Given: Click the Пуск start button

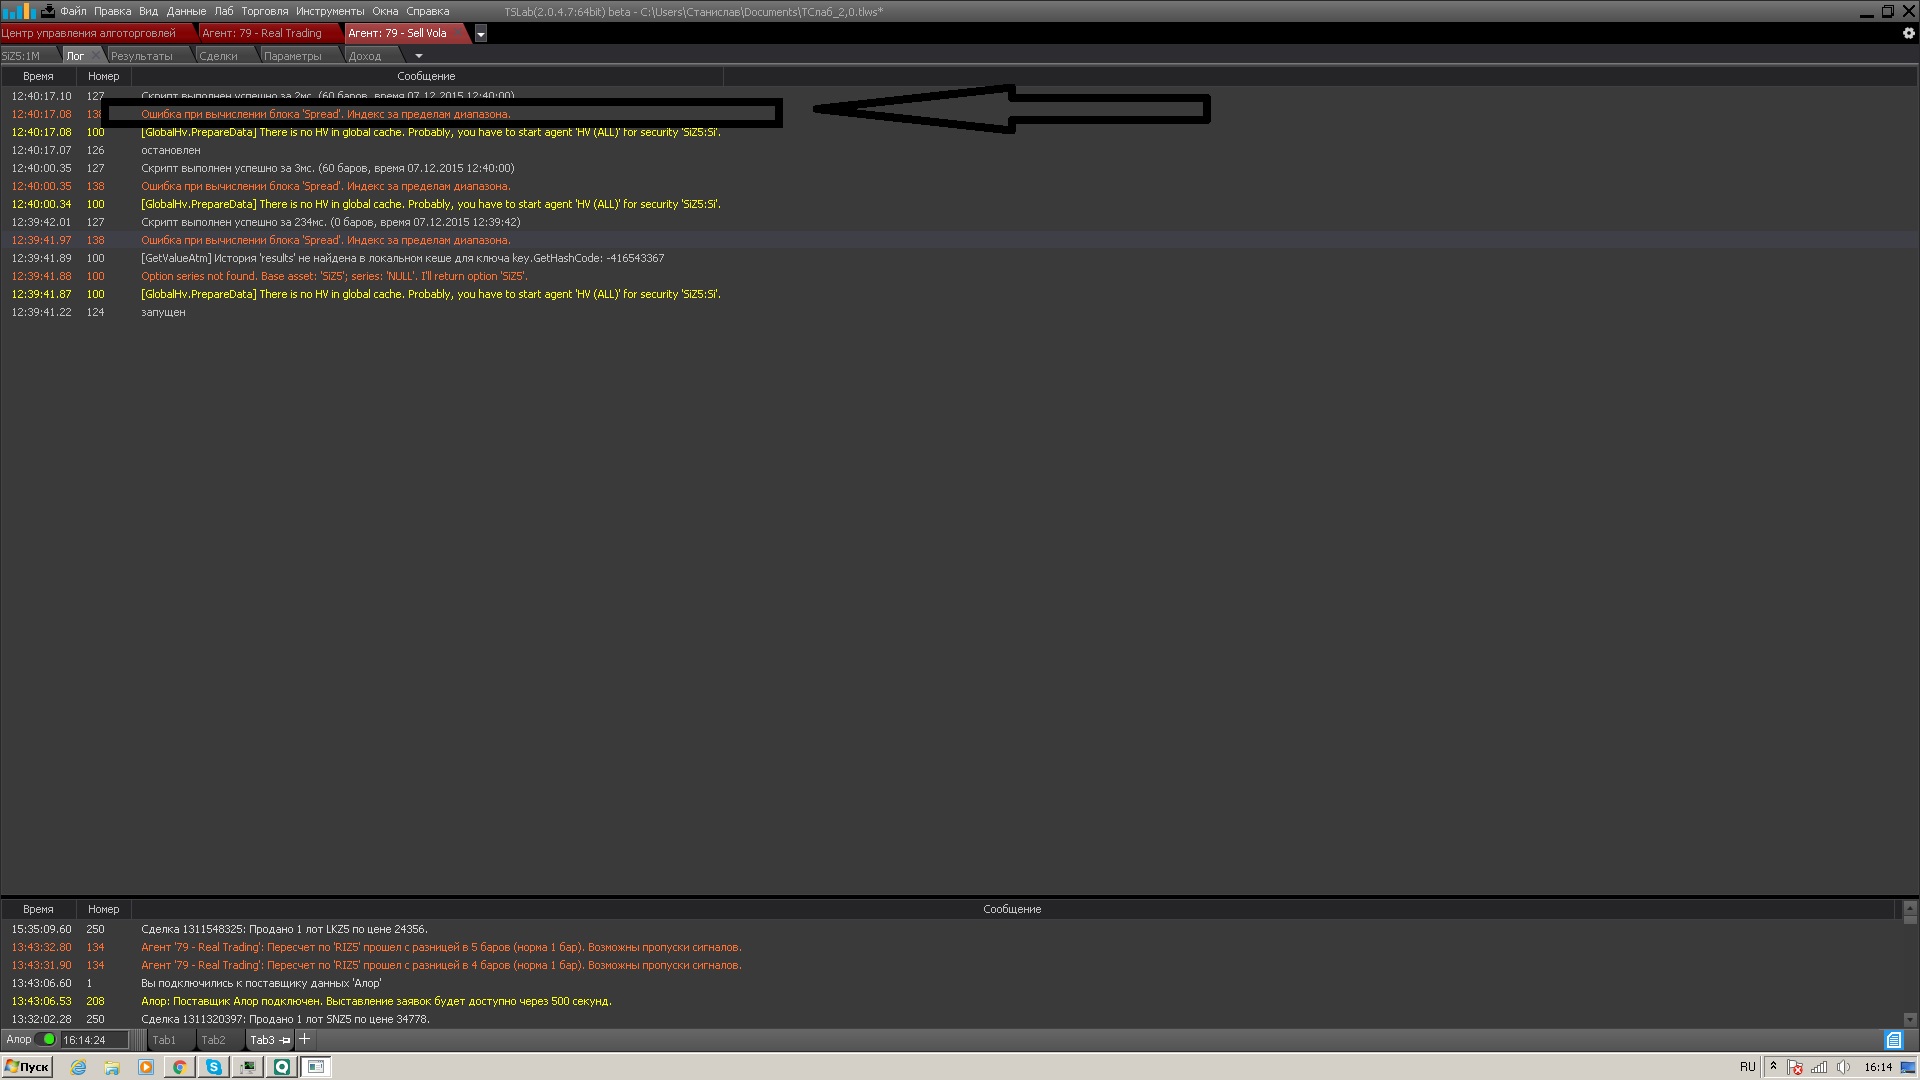Looking at the screenshot, I should coord(27,1067).
